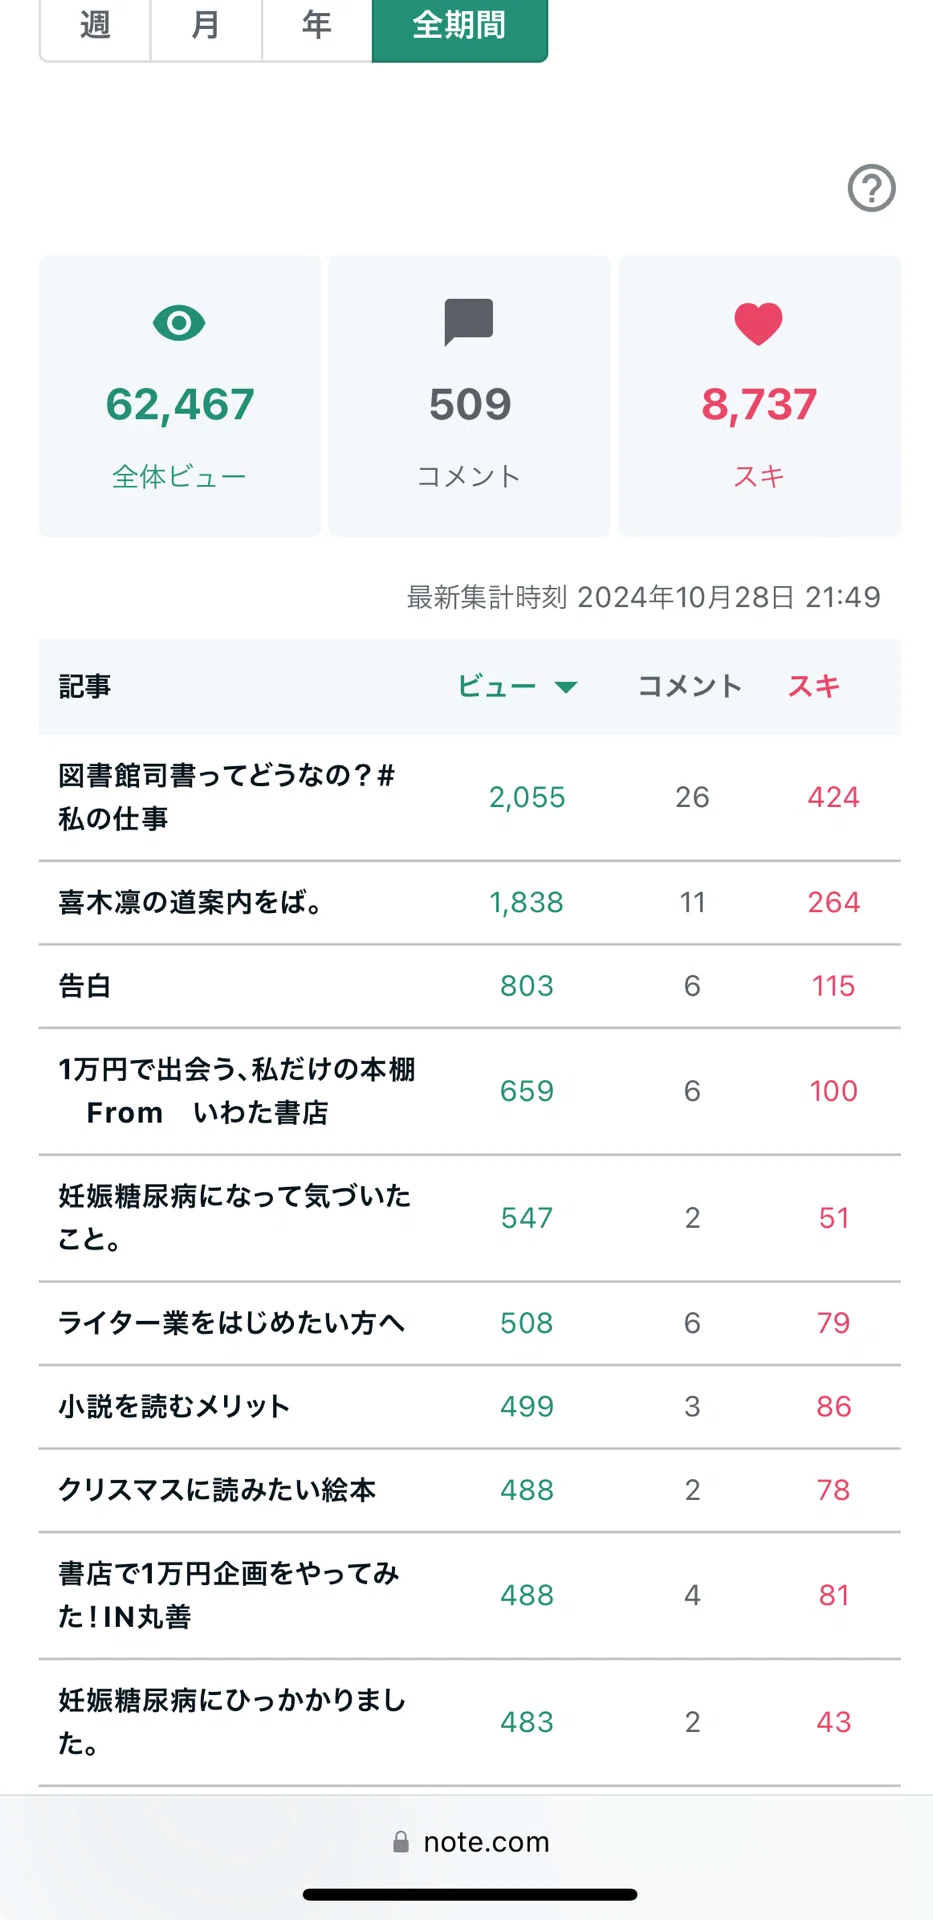Switch to the 週 tab

click(x=95, y=27)
